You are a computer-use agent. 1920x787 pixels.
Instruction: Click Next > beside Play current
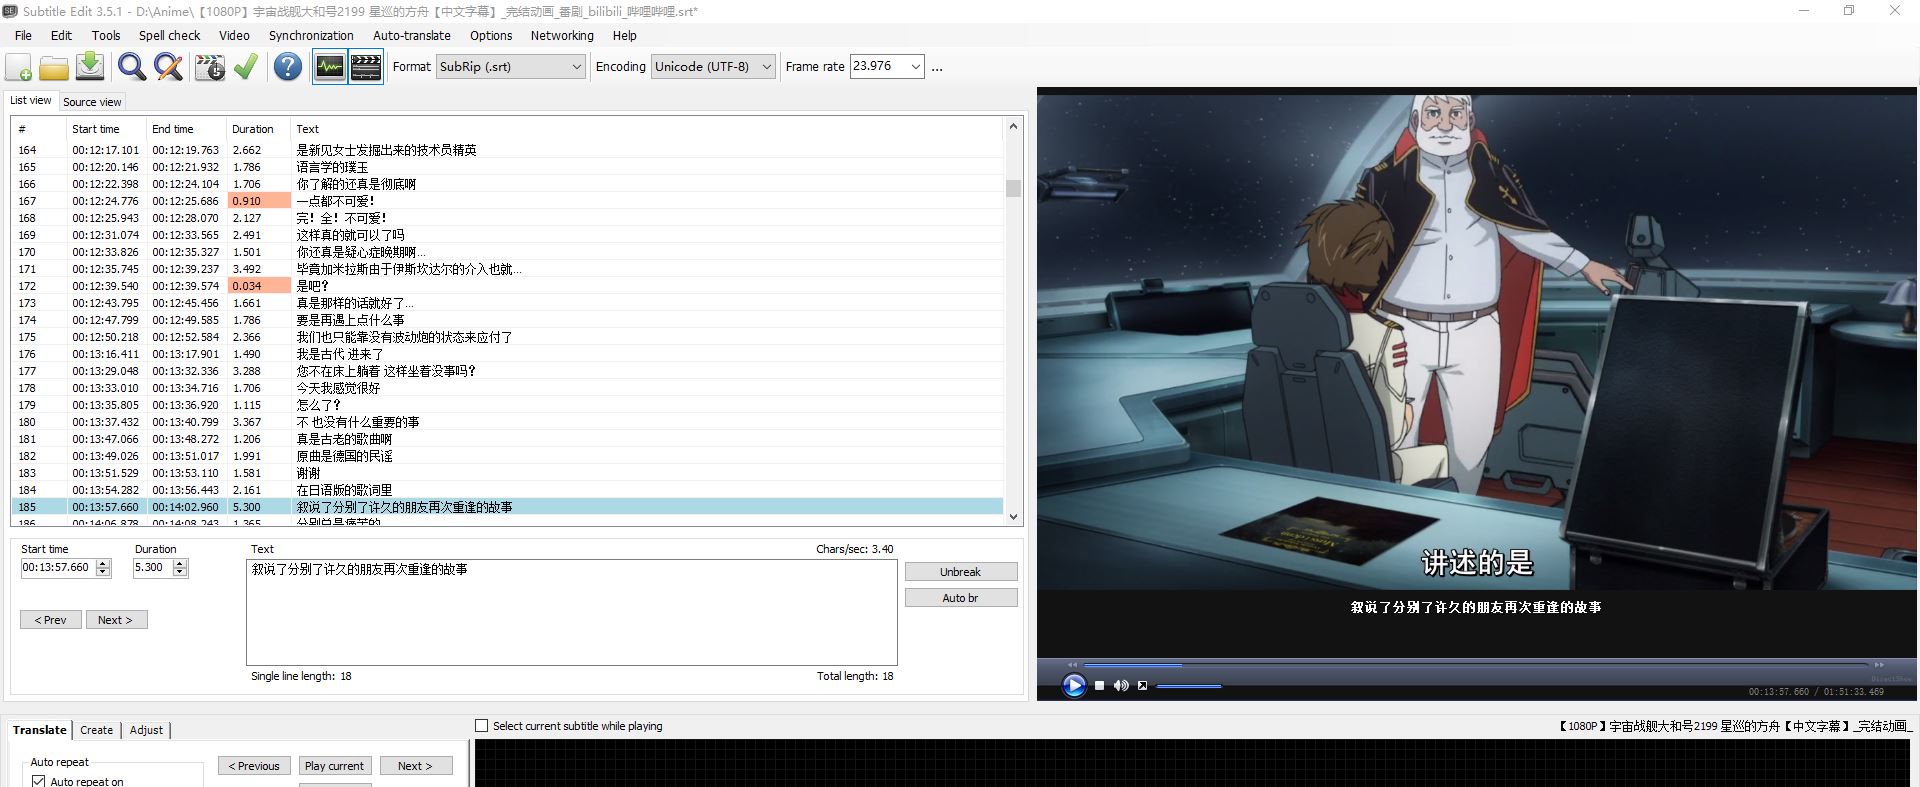(416, 766)
